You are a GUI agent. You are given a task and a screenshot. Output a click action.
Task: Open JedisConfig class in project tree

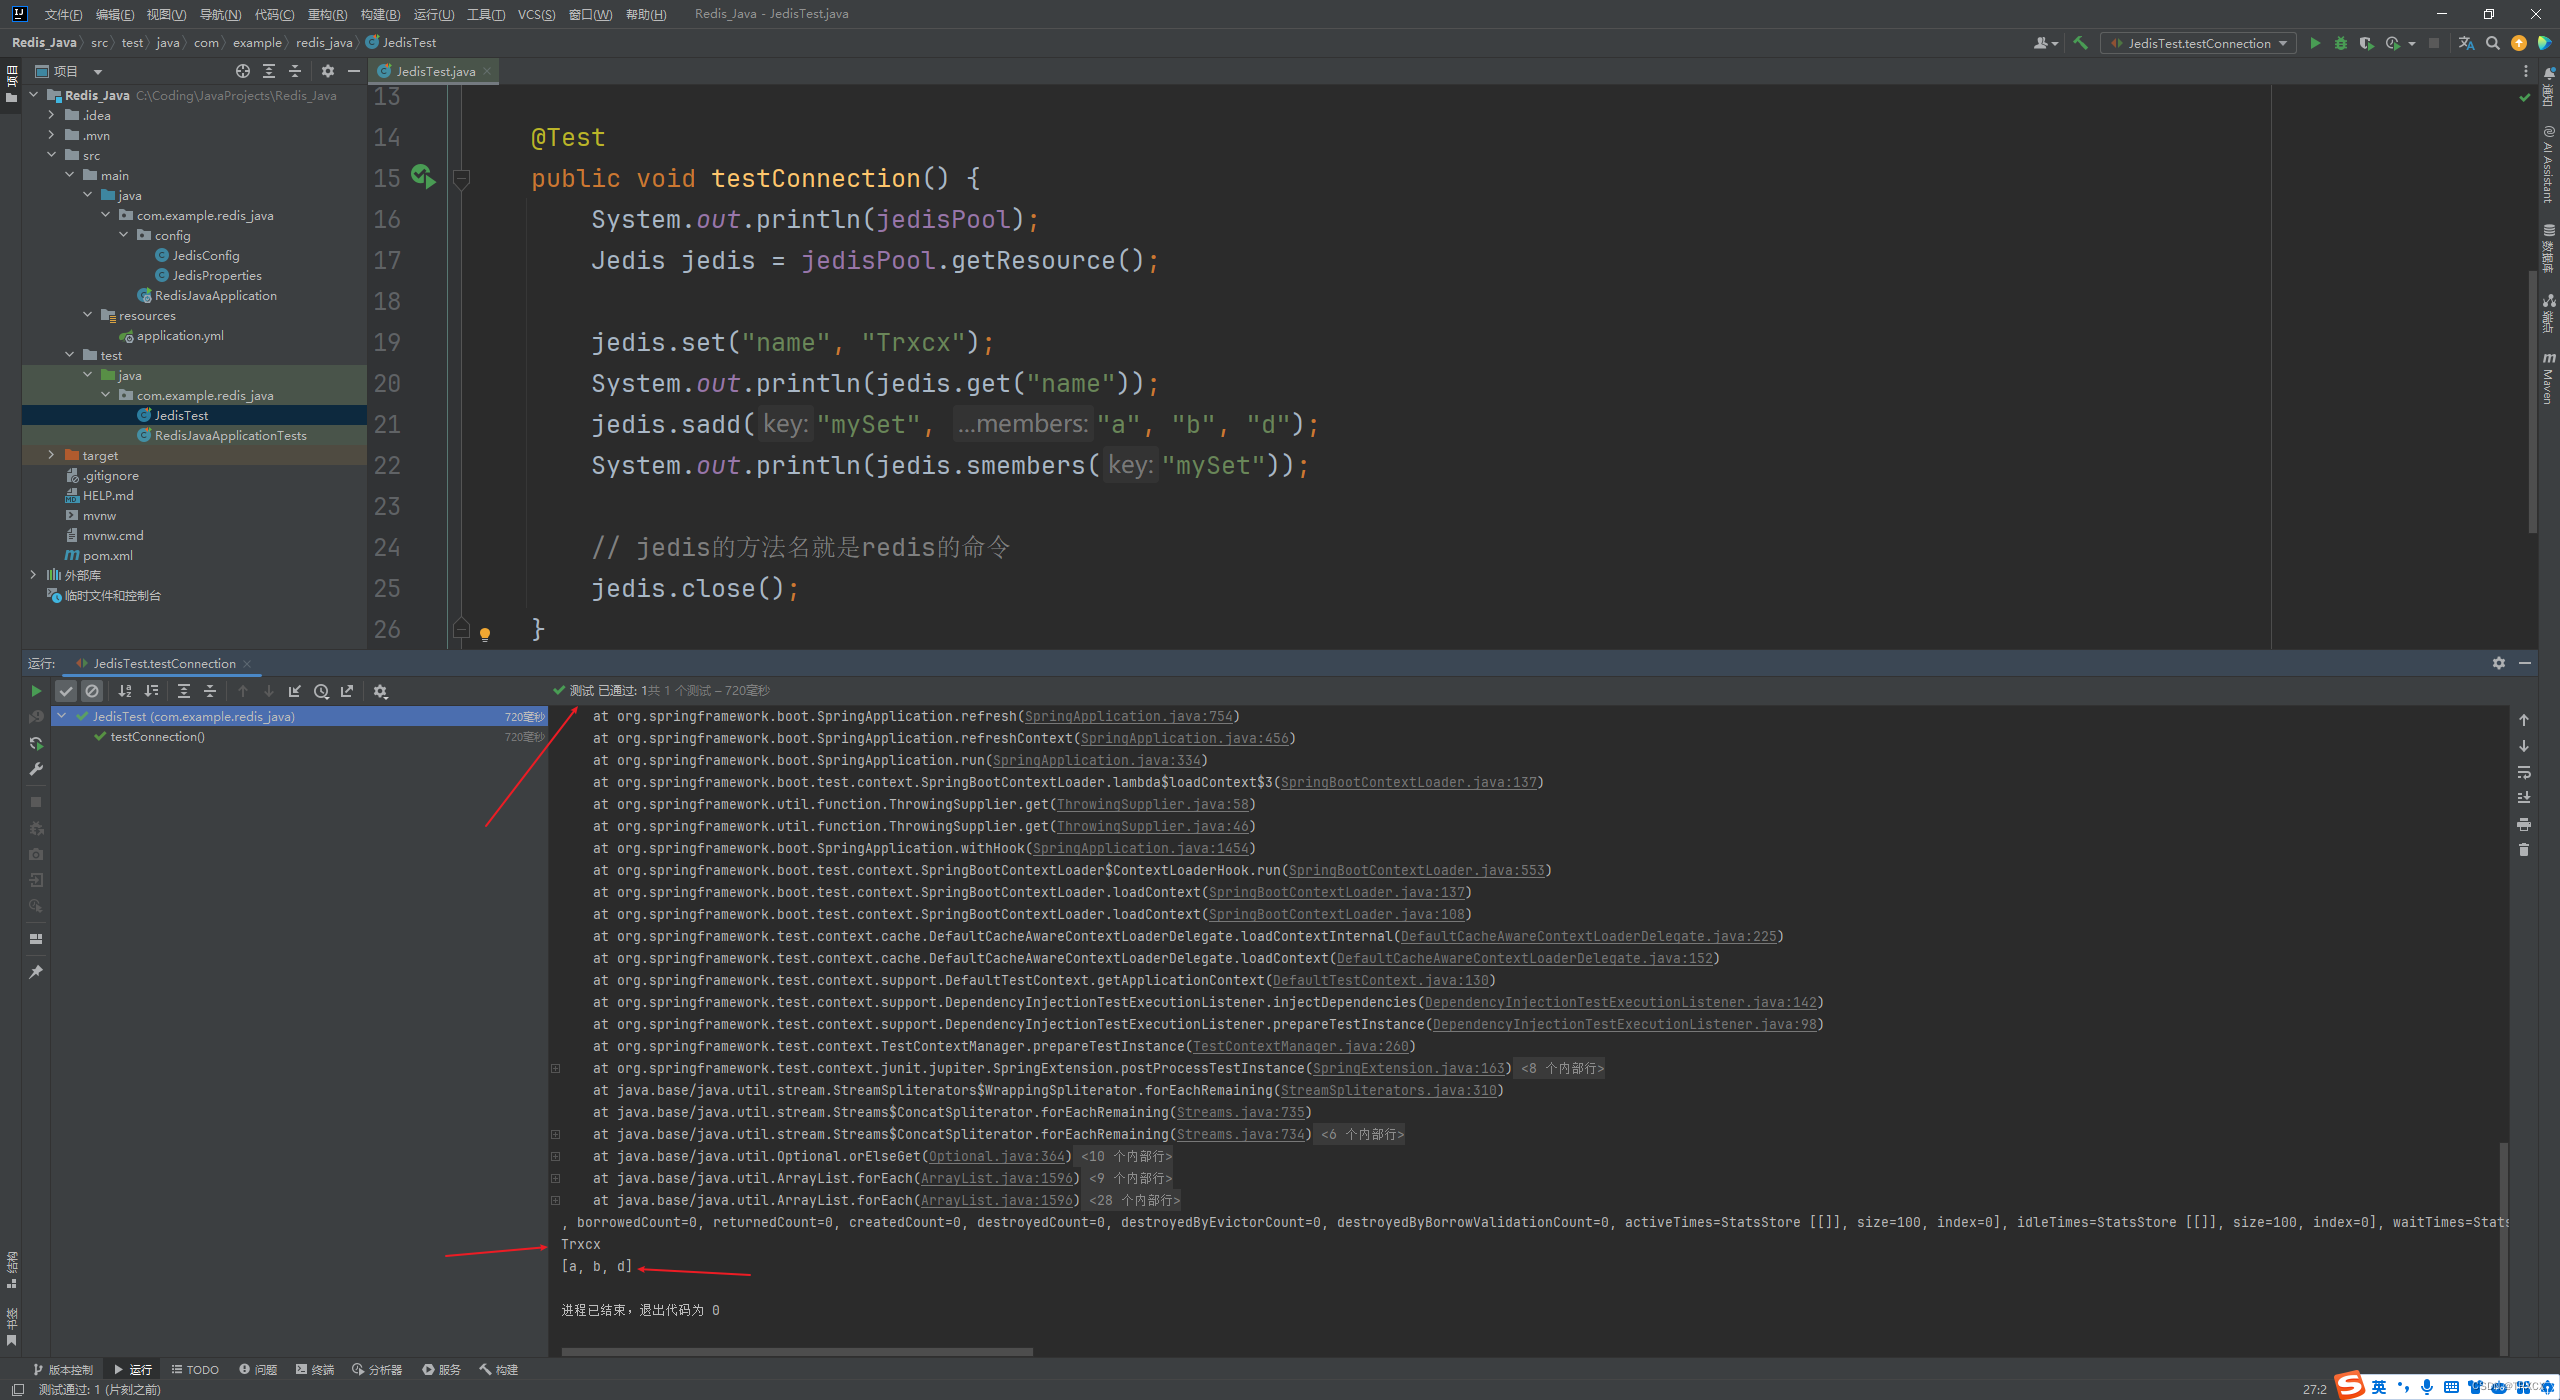point(205,256)
